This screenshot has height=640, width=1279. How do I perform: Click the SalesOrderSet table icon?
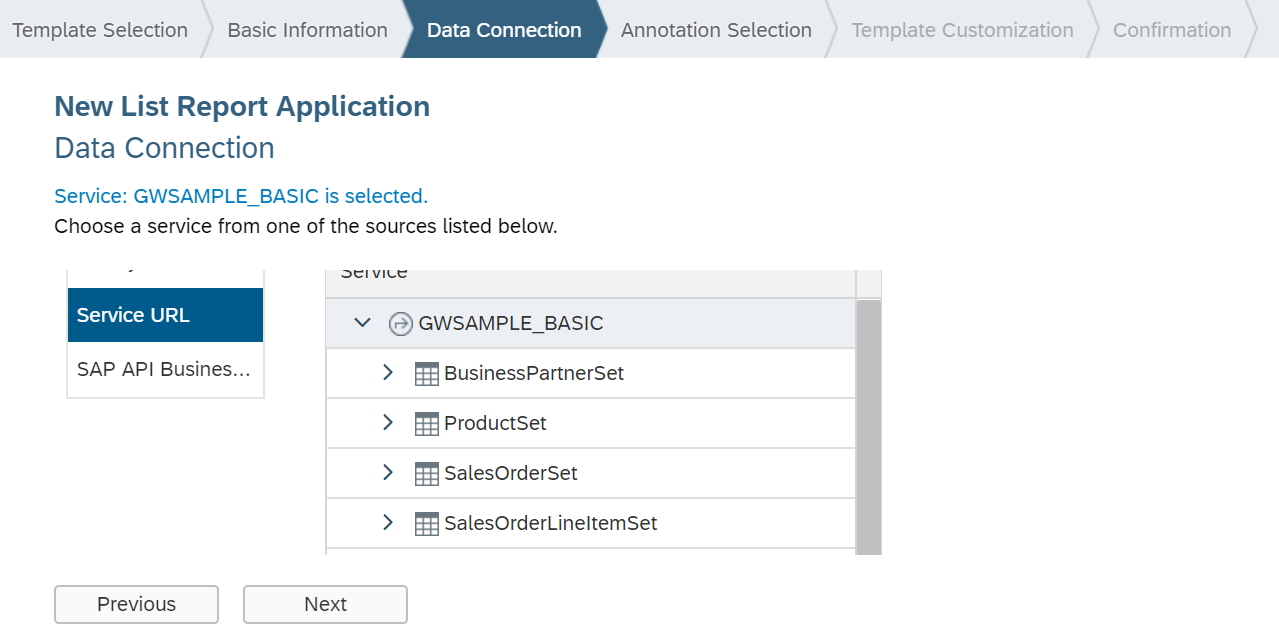coord(427,474)
